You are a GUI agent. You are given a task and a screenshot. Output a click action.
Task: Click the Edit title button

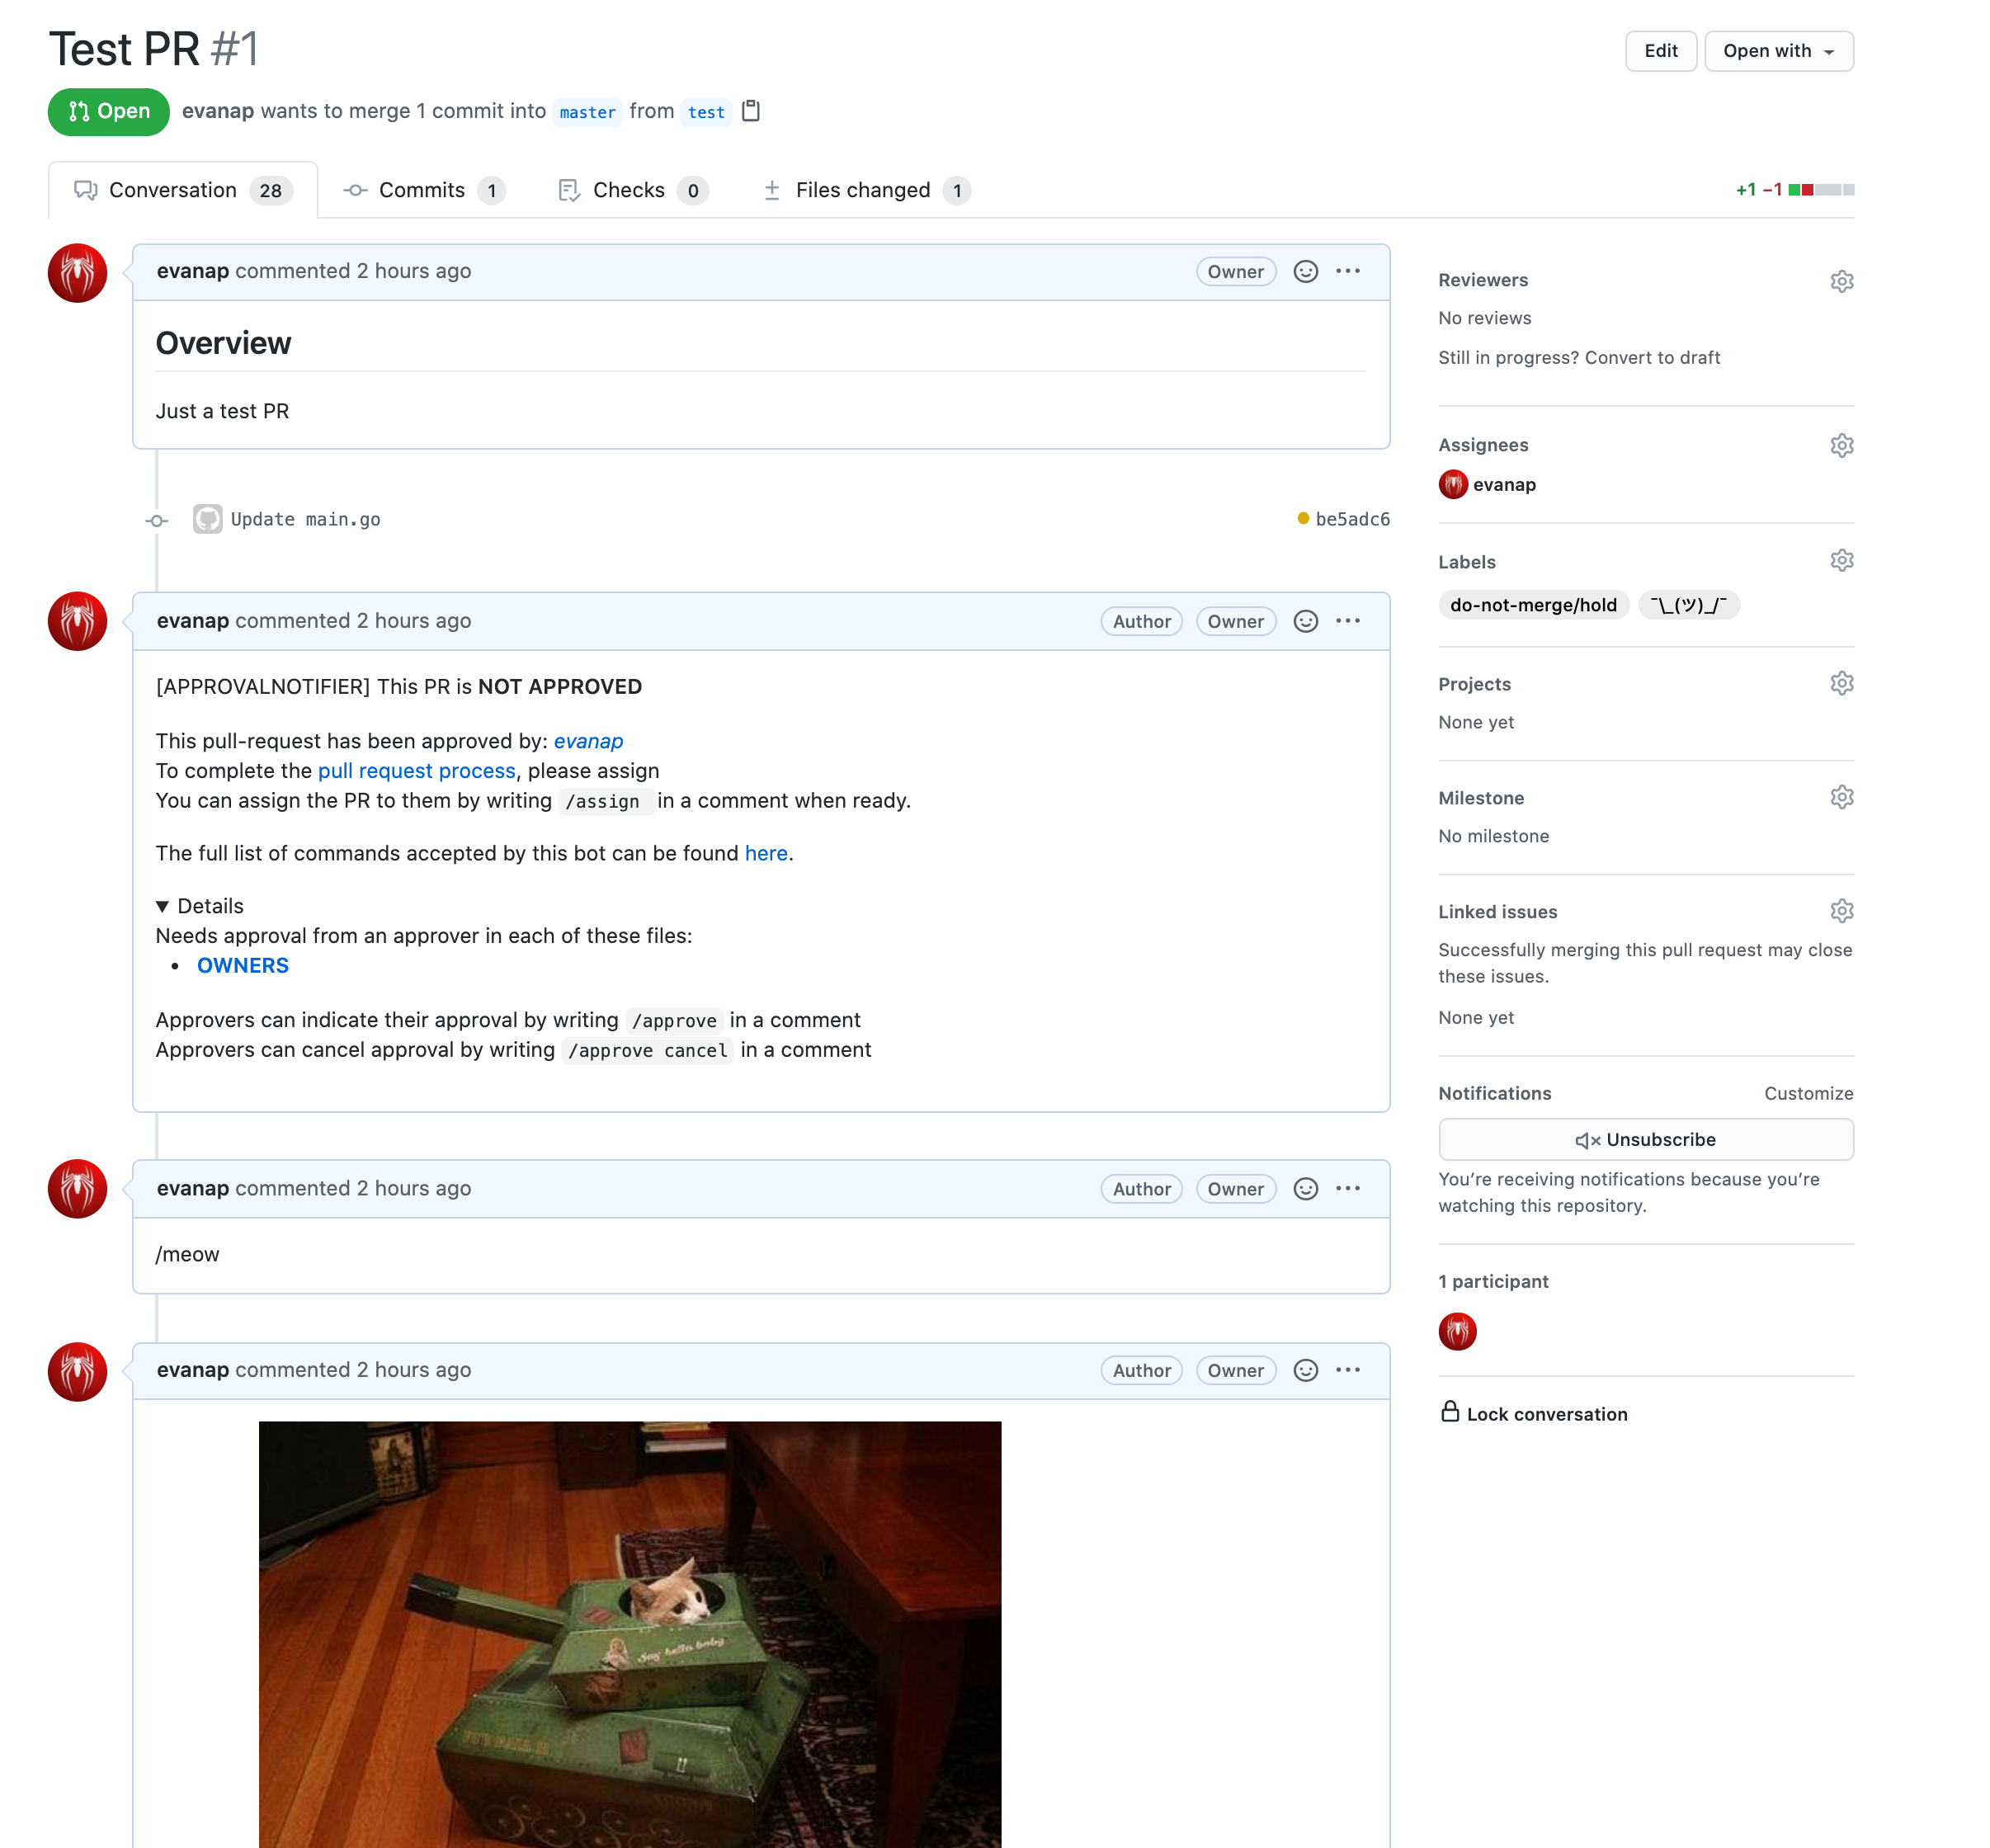click(1660, 51)
